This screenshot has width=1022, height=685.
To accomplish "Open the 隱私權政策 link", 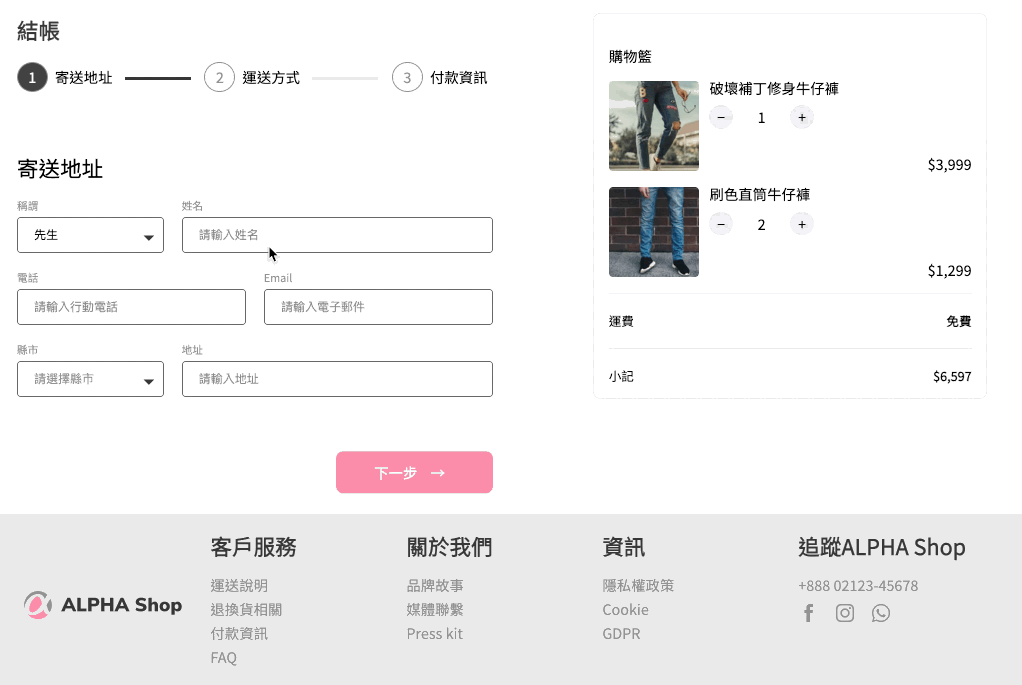I will 638,585.
